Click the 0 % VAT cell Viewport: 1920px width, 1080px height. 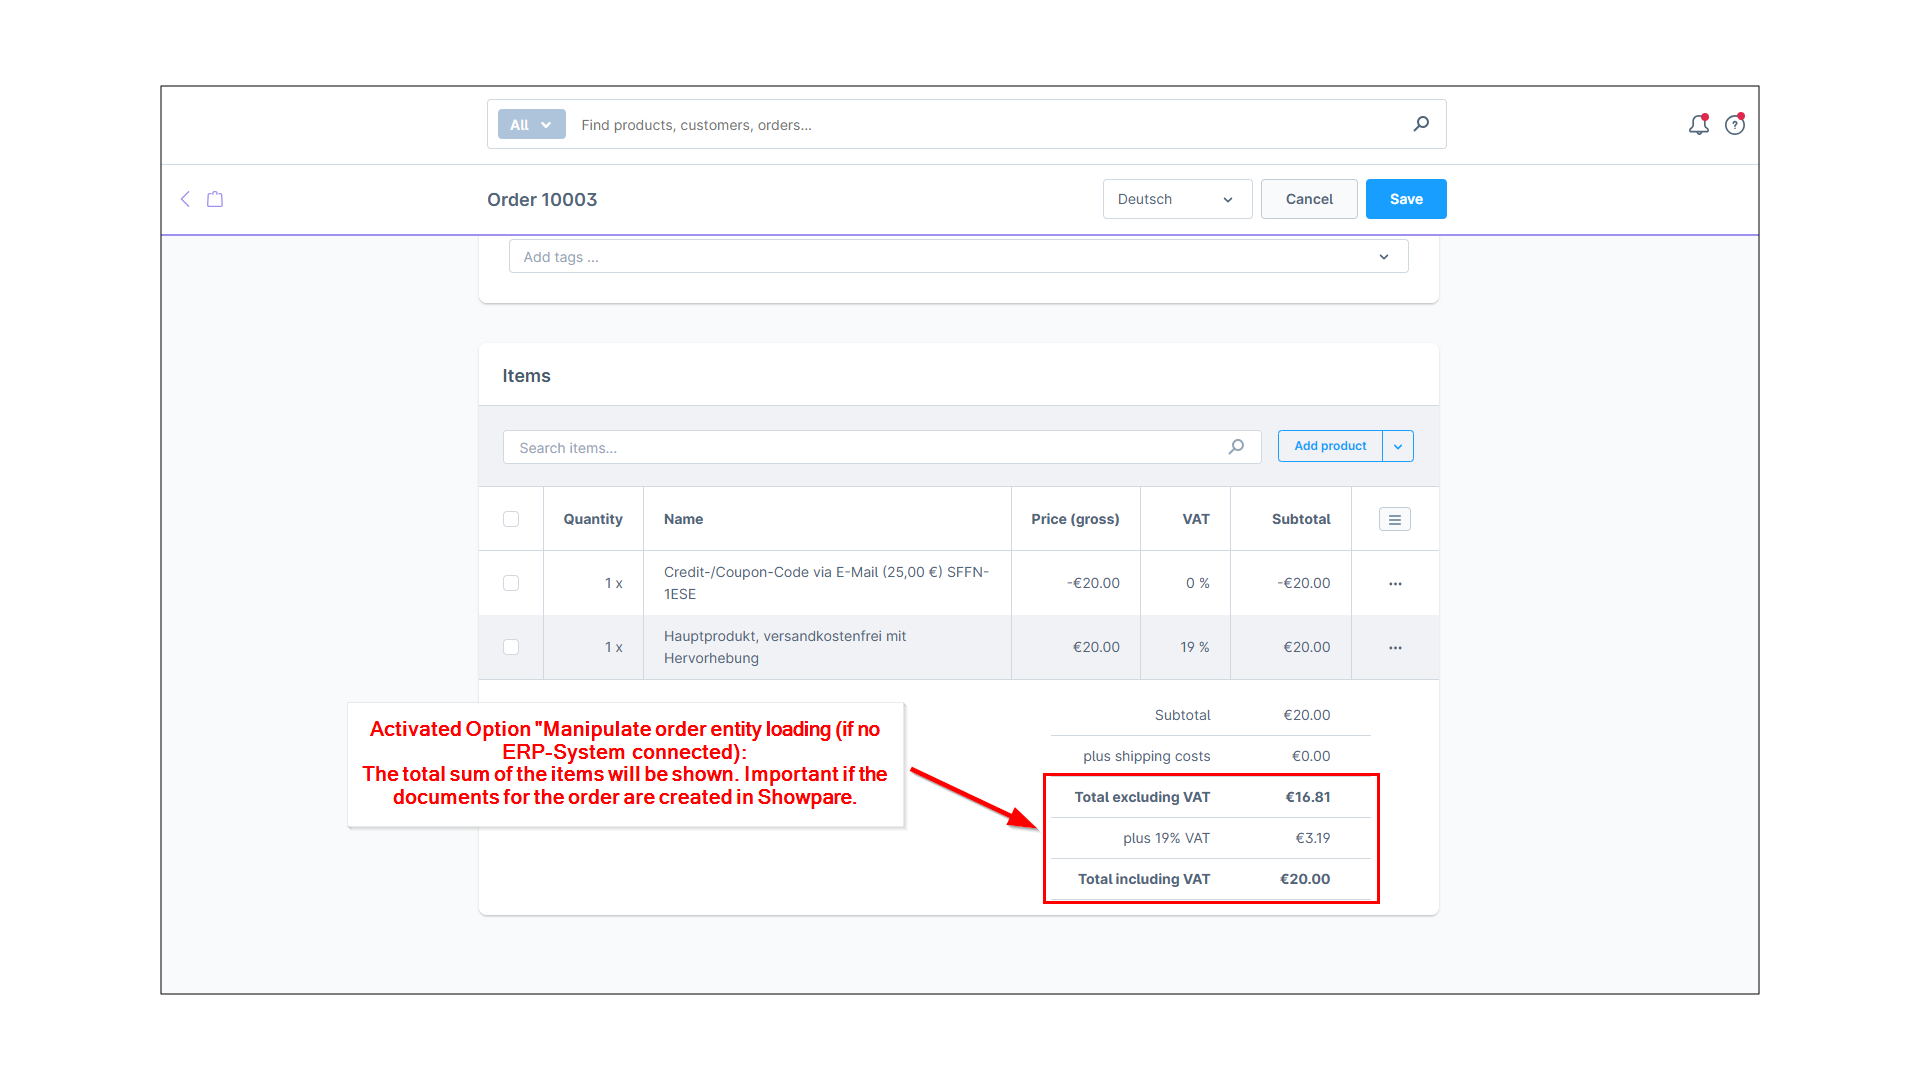point(1198,583)
